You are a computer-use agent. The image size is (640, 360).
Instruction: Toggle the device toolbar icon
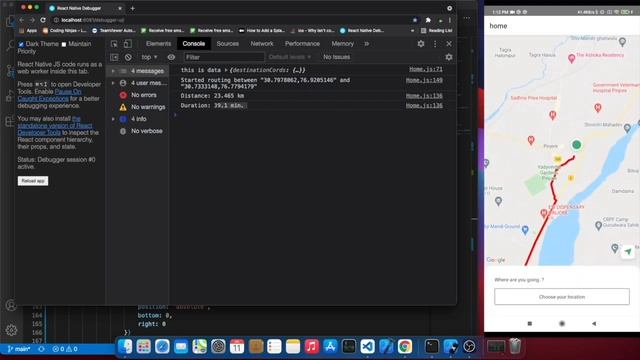coord(128,44)
